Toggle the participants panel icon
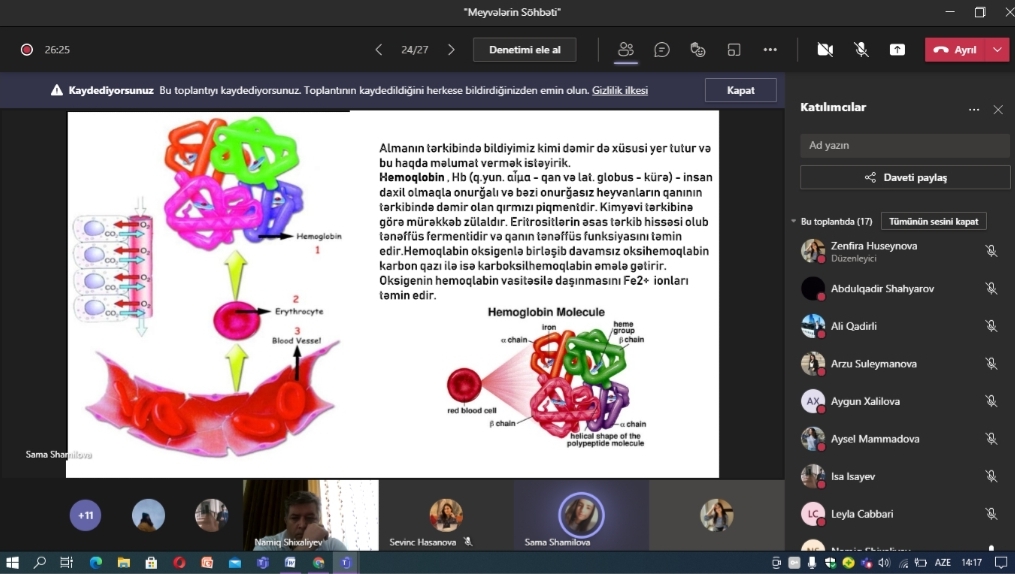The image size is (1015, 574). click(x=626, y=49)
